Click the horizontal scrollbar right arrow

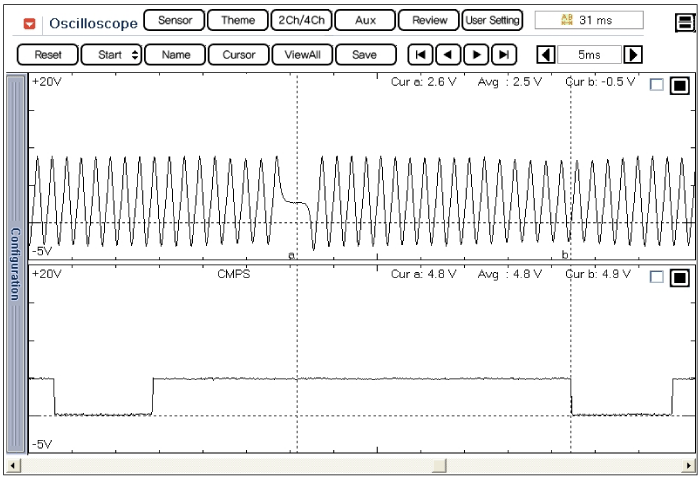click(x=689, y=466)
